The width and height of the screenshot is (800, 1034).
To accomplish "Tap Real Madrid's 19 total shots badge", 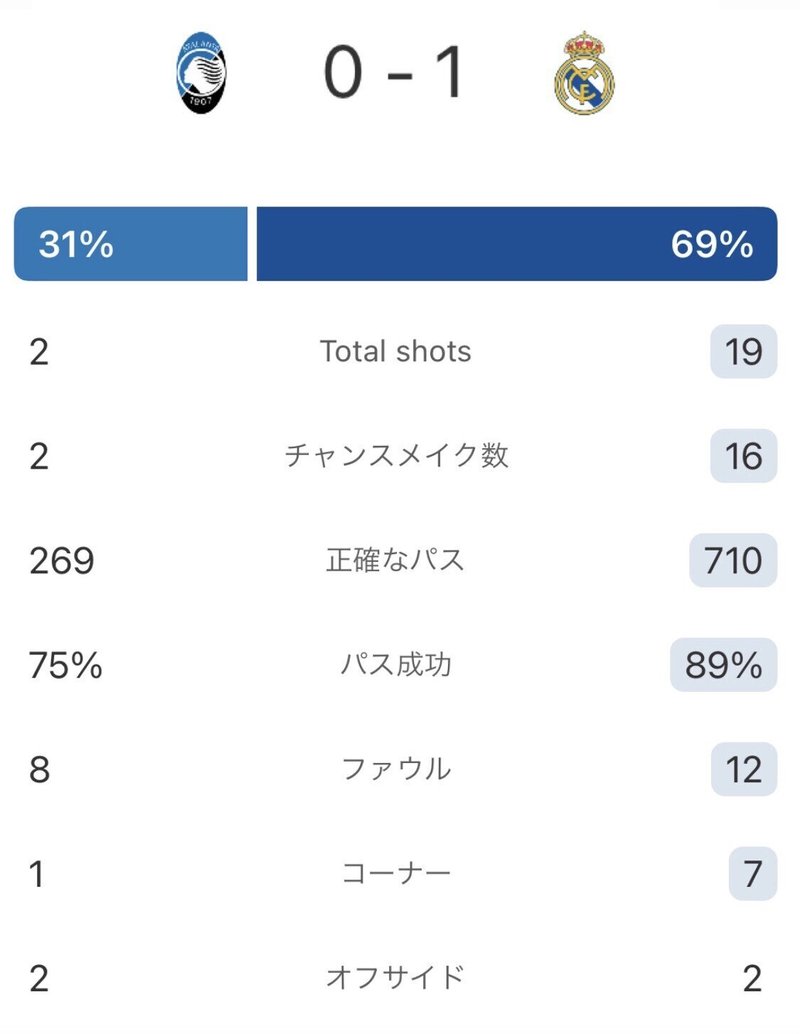I will pos(744,351).
